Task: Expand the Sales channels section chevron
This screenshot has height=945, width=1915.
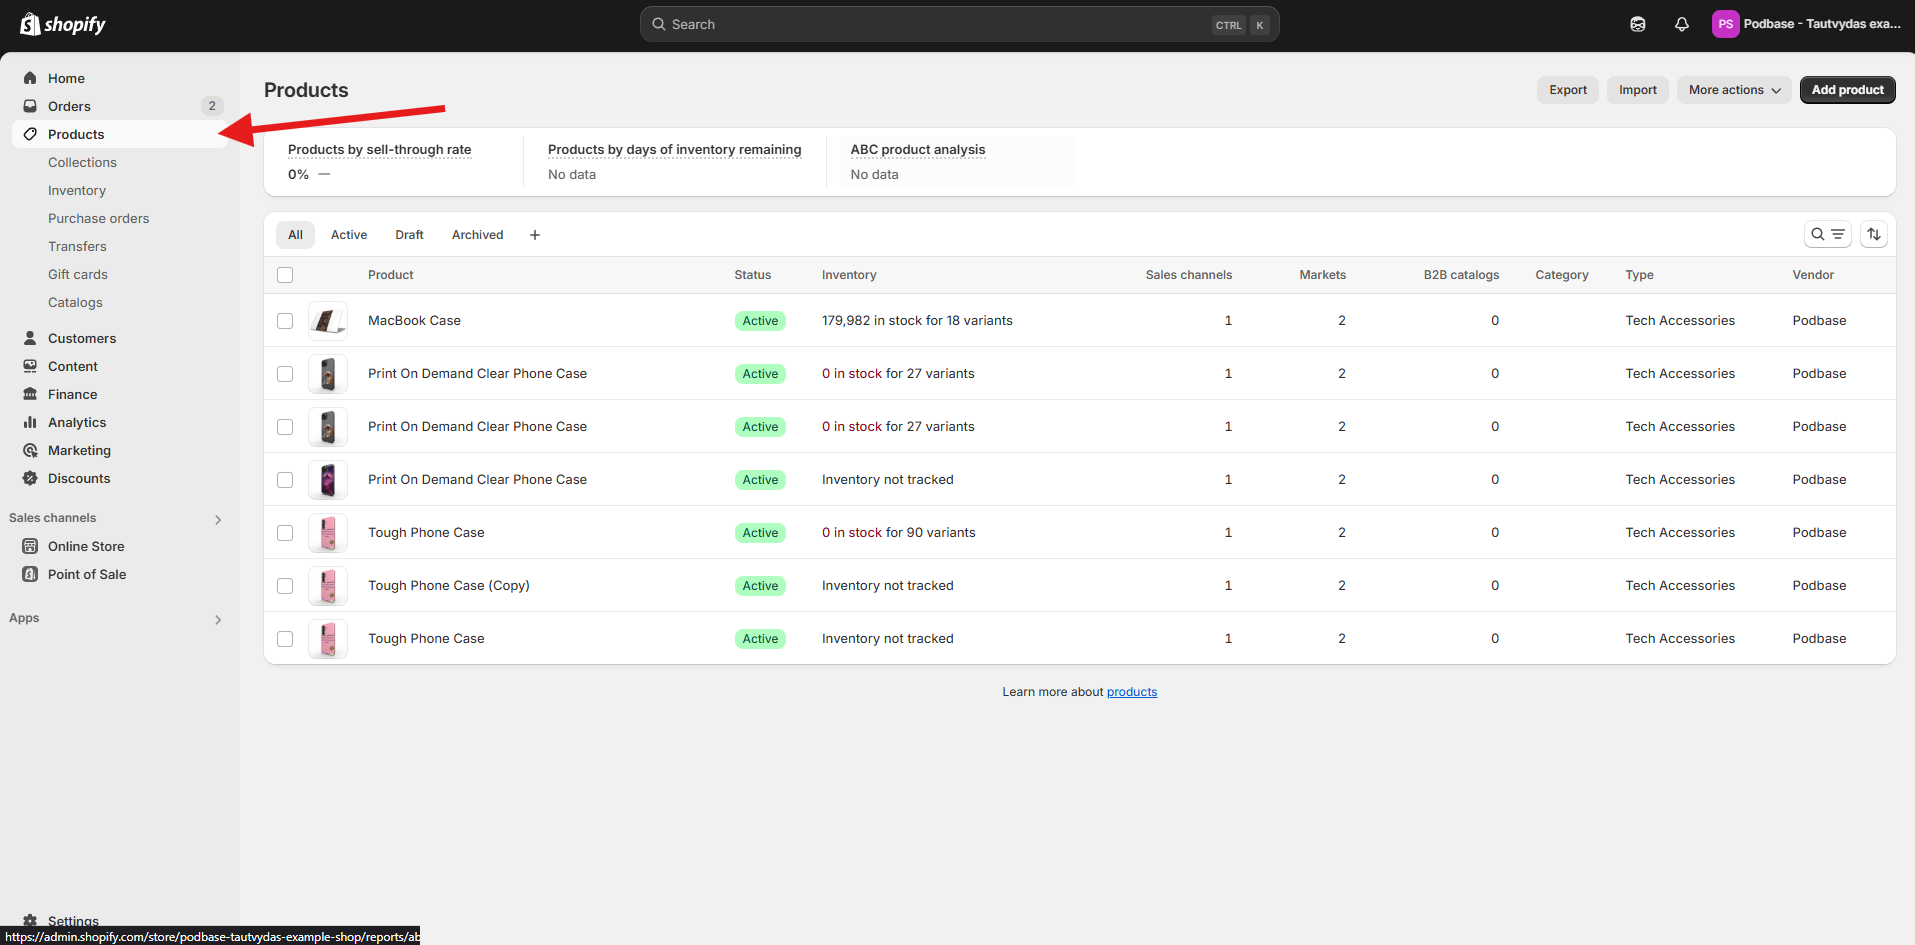Action: tap(218, 519)
